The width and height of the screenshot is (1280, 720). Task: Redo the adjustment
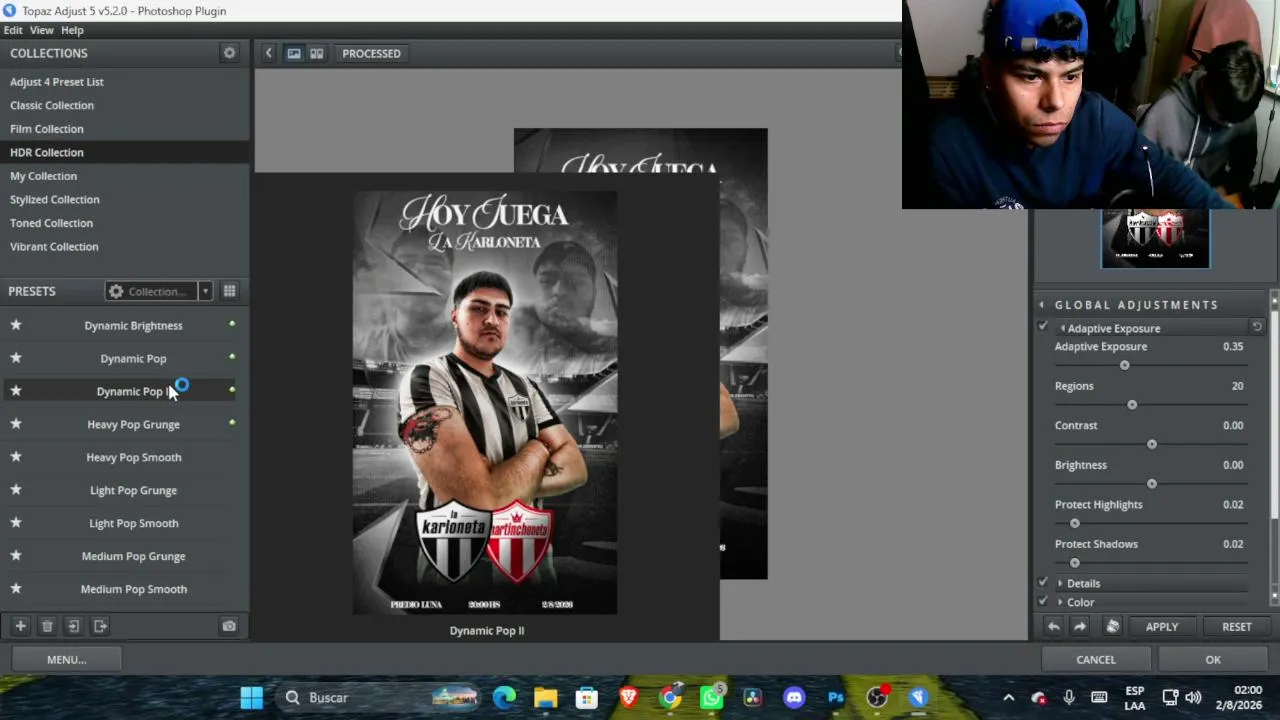1080,627
